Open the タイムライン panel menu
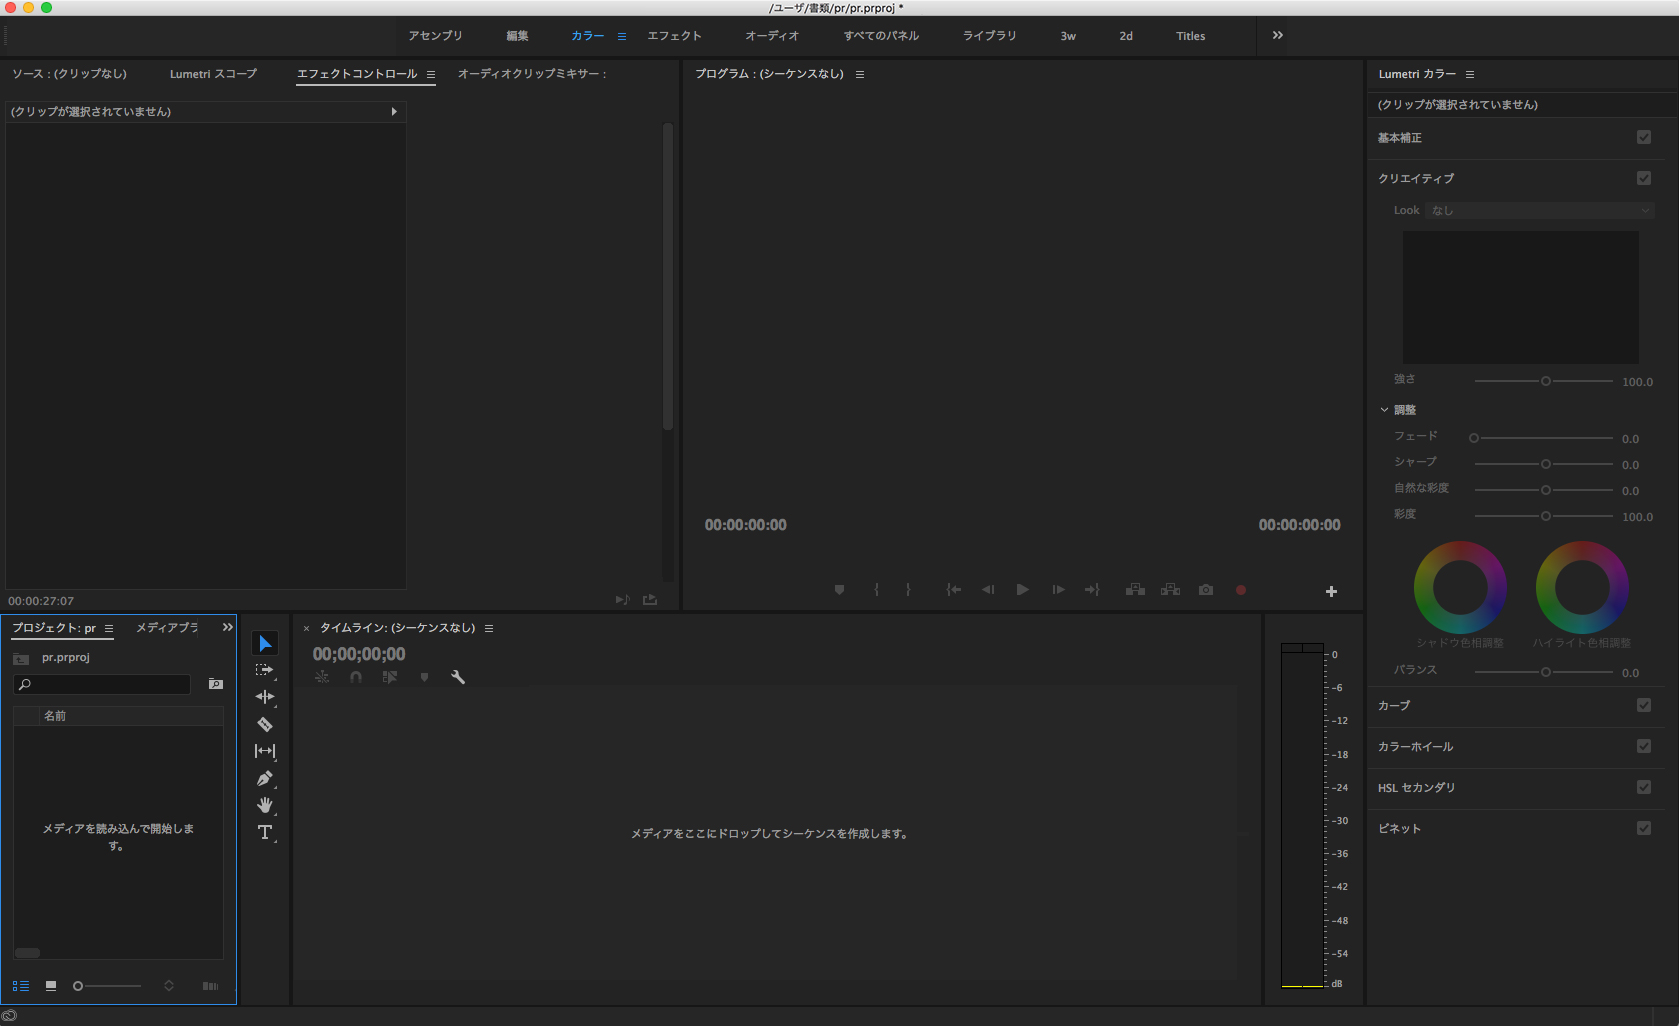 (489, 628)
